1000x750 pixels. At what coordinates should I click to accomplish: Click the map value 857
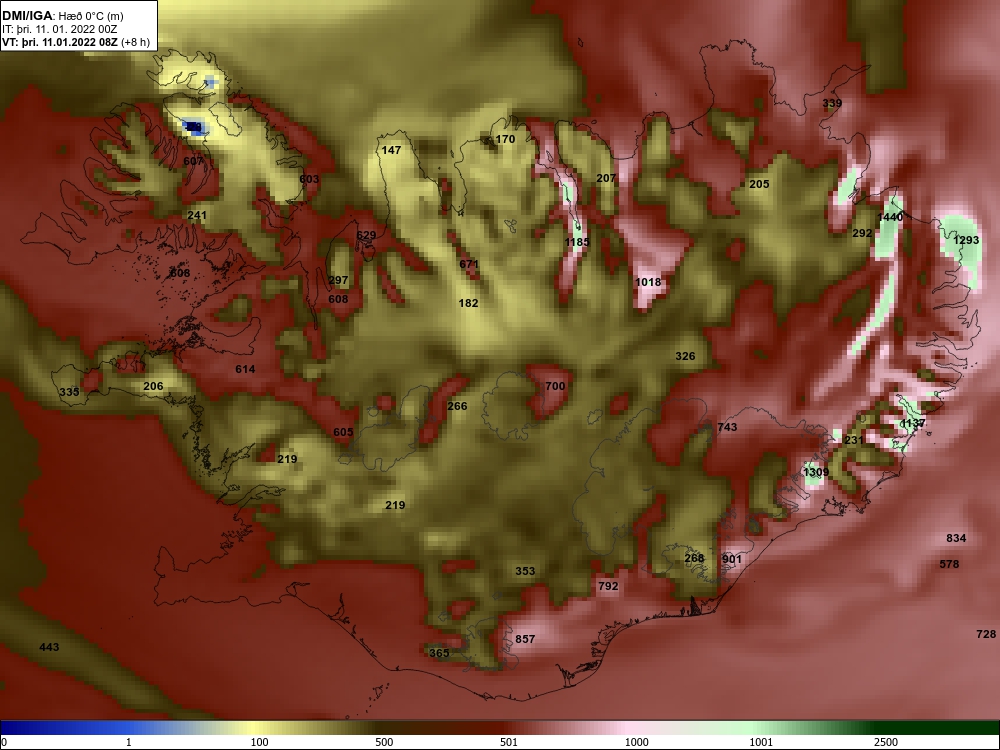coord(525,639)
